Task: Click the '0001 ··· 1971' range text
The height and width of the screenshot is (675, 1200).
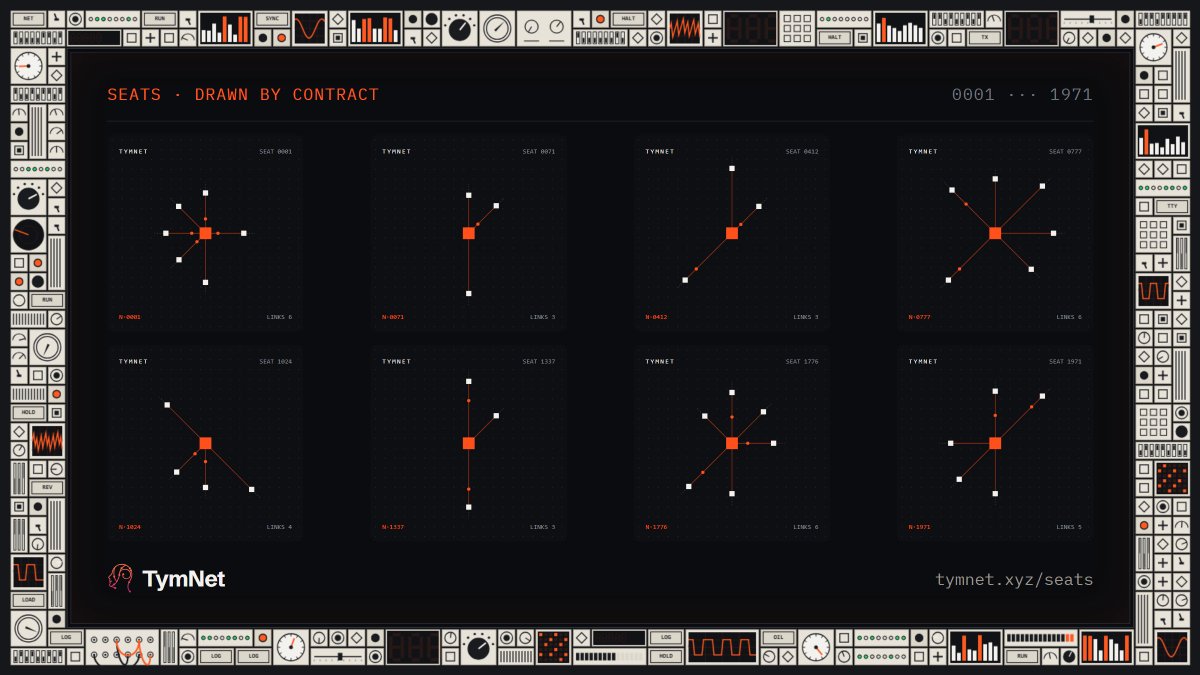Action: pyautogui.click(x=1022, y=95)
